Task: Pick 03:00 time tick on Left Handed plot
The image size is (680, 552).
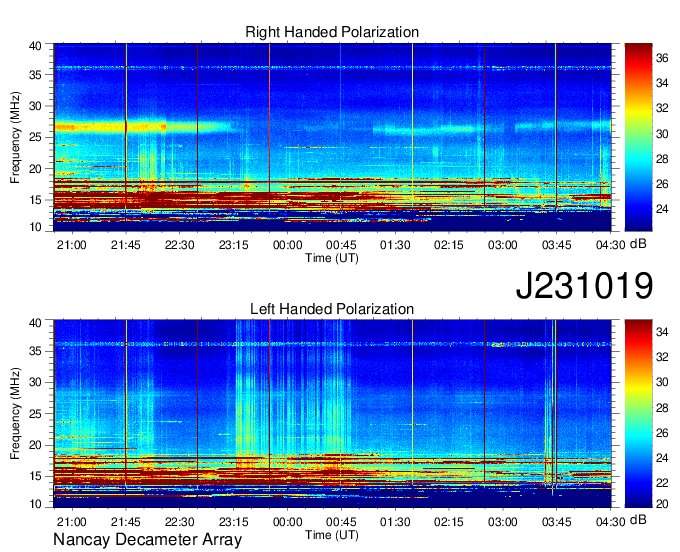Action: pyautogui.click(x=503, y=522)
